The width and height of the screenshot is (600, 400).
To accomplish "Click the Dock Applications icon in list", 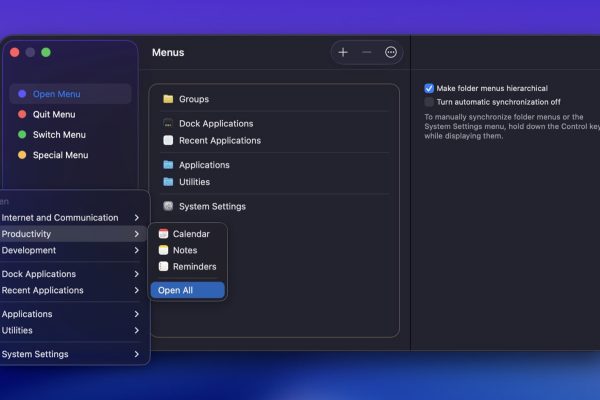I will point(168,123).
